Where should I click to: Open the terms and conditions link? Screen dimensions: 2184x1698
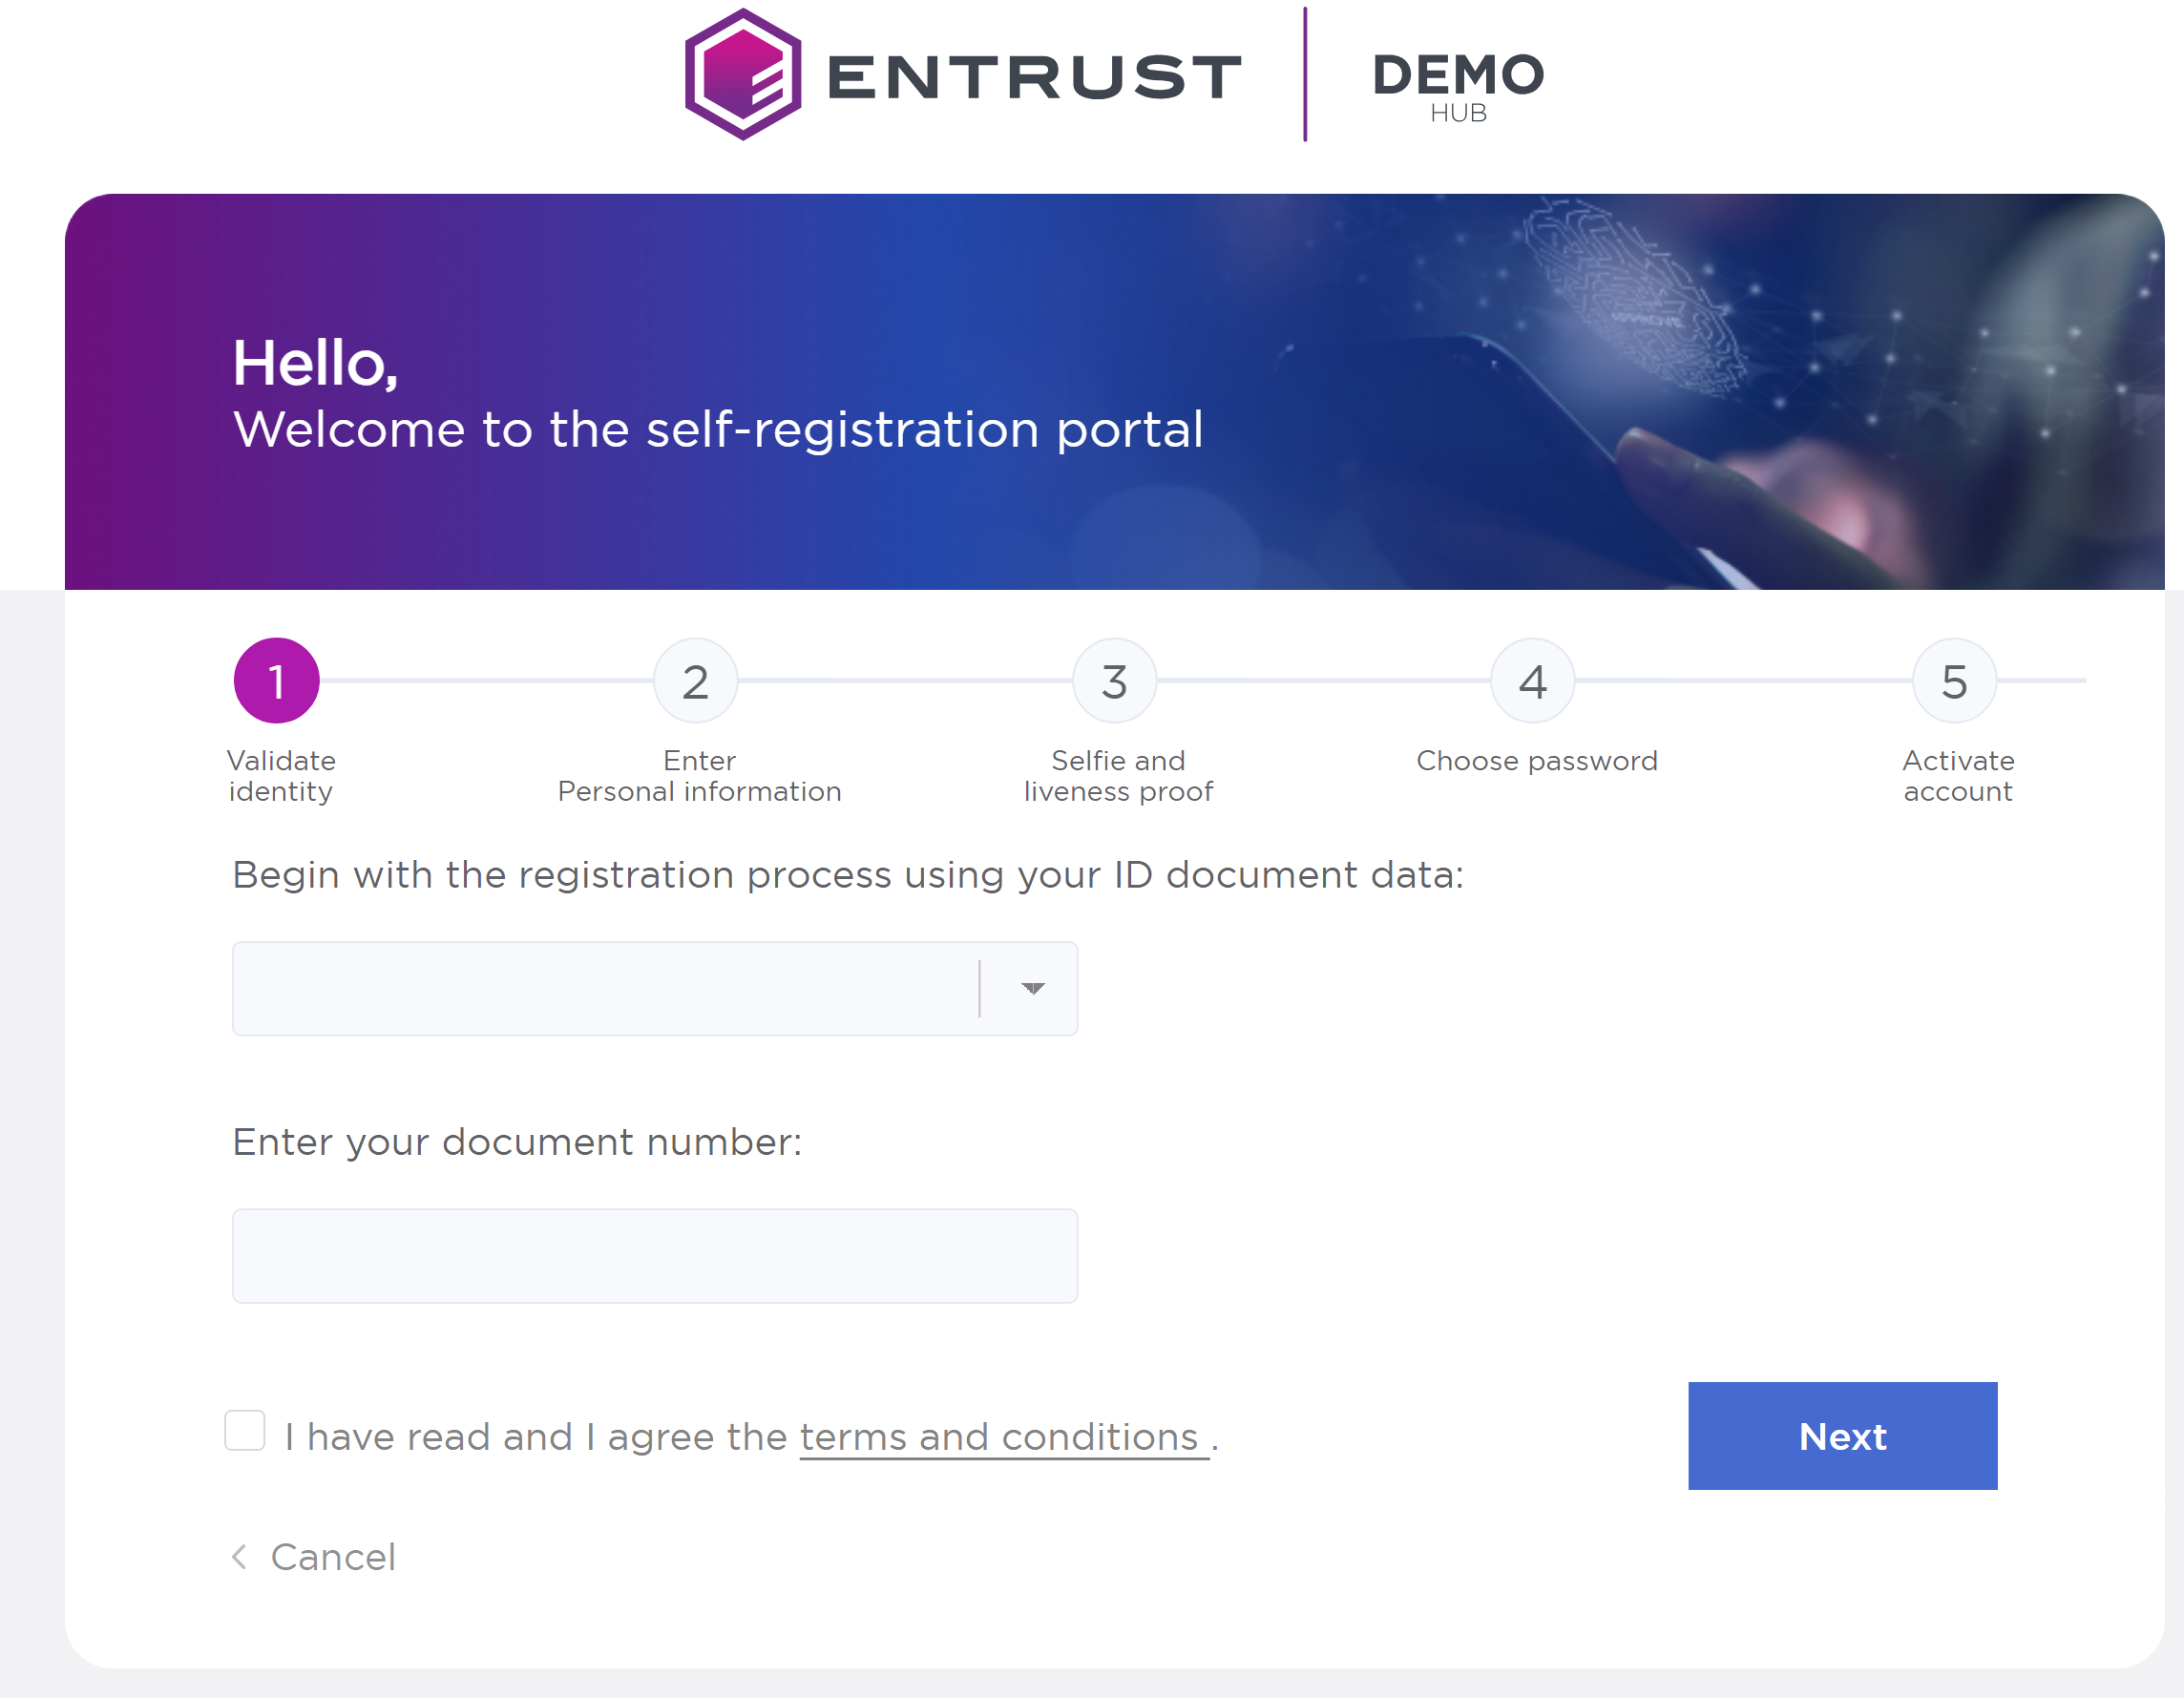click(1000, 1437)
